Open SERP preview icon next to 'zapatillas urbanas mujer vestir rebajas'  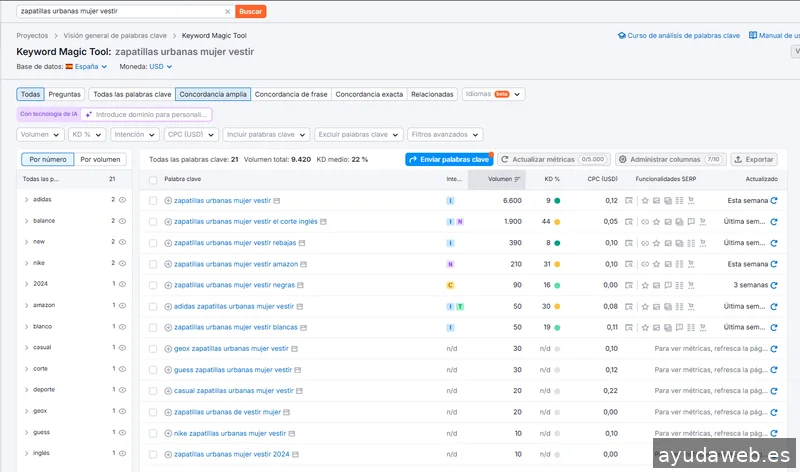304,243
